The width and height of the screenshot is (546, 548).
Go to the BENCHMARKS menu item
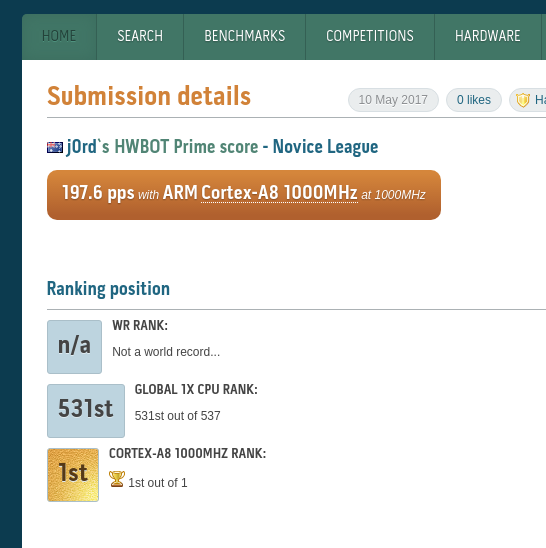pyautogui.click(x=245, y=36)
